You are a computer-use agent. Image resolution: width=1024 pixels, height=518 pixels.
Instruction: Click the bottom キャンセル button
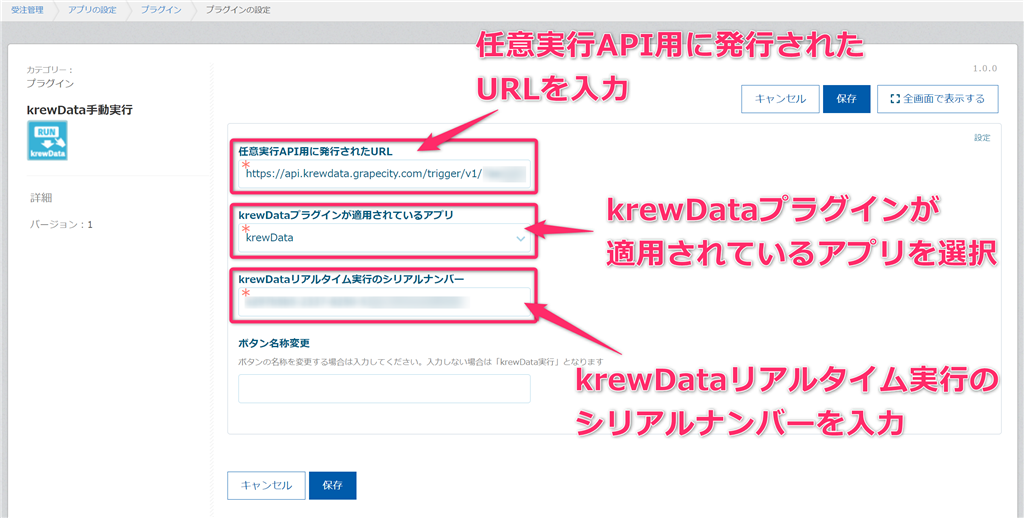pyautogui.click(x=266, y=485)
